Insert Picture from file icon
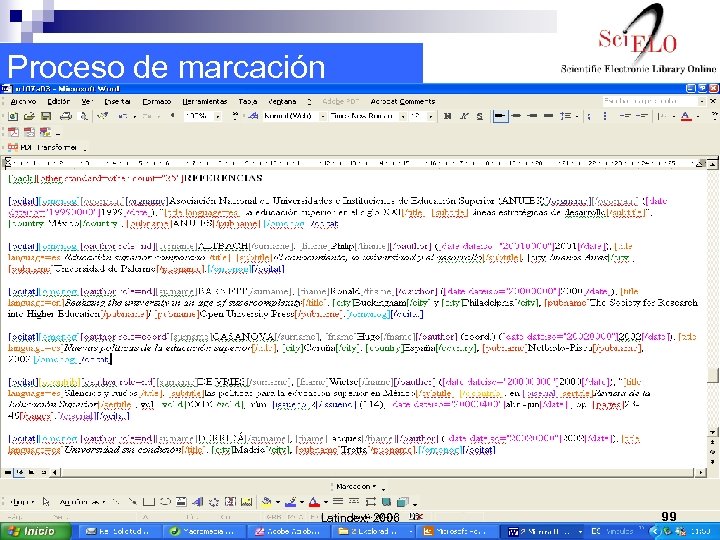Image resolution: width=720 pixels, height=540 pixels. click(247, 502)
